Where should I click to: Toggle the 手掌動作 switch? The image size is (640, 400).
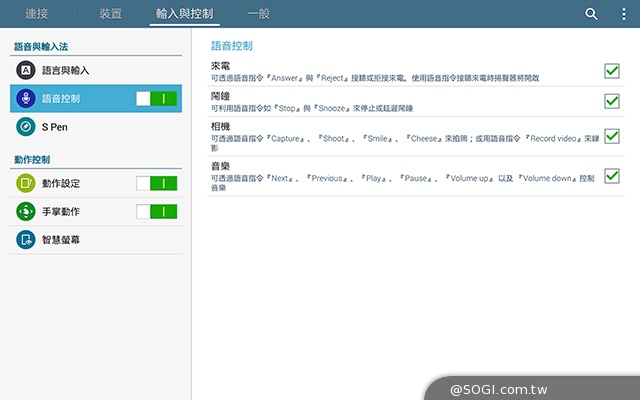click(157, 211)
